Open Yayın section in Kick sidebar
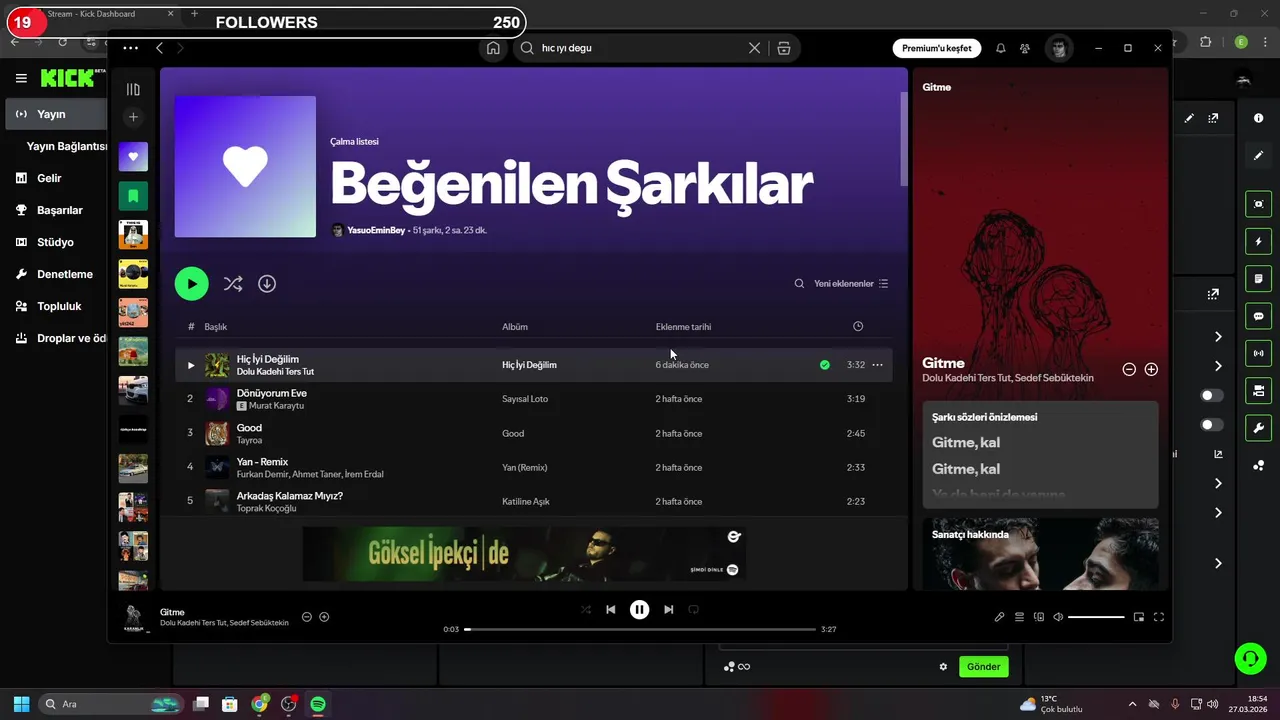 pos(55,114)
